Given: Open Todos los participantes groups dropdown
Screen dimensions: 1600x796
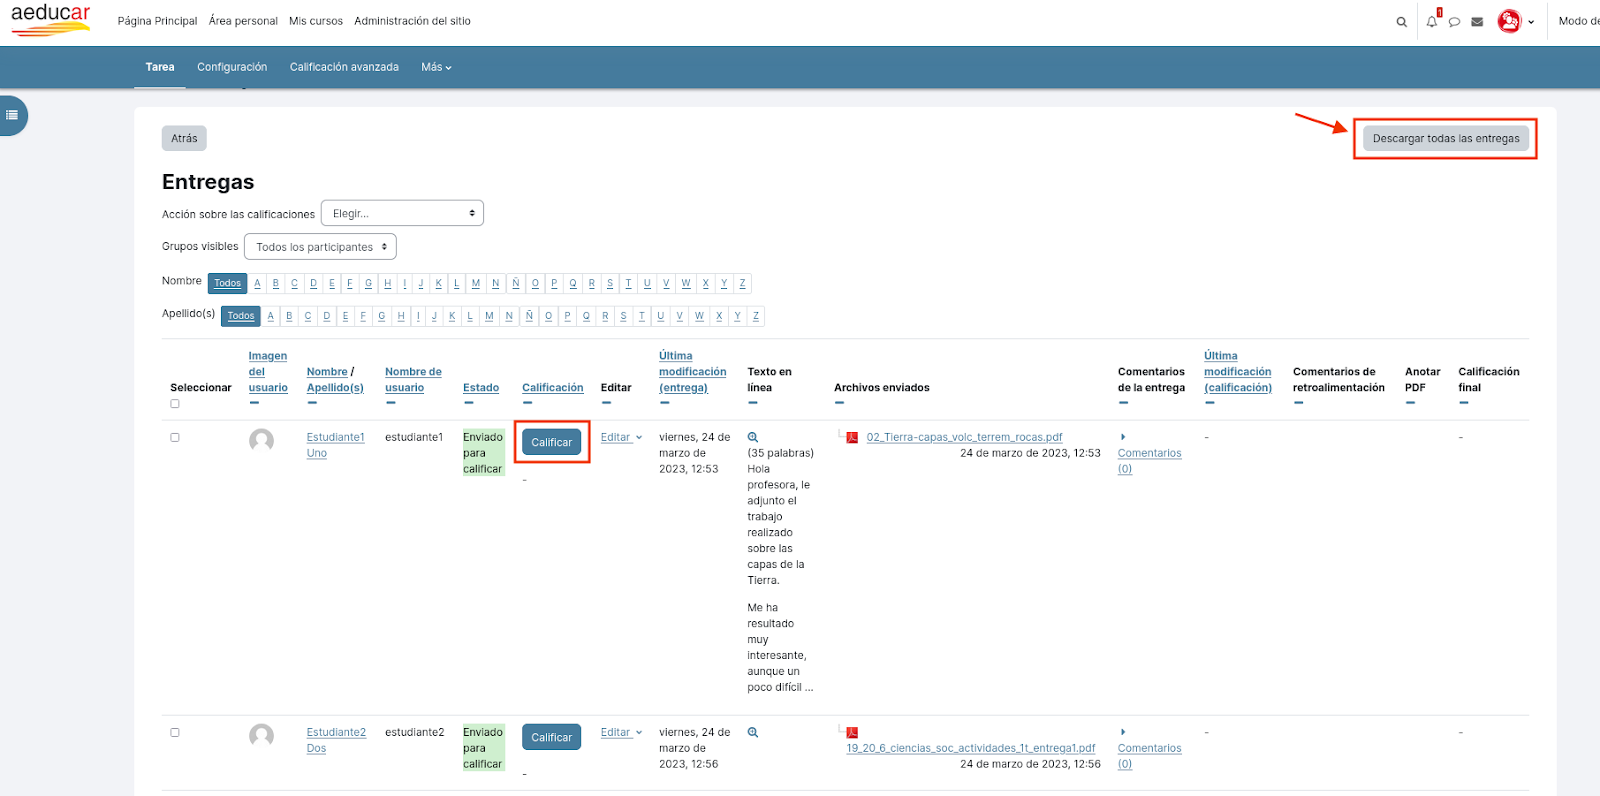Looking at the screenshot, I should coord(320,246).
